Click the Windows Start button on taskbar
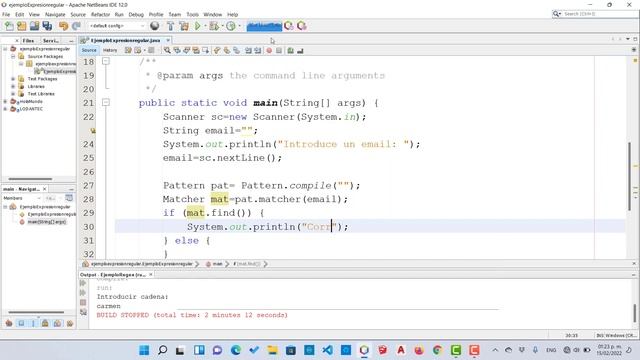This screenshot has height=360, width=640. tap(144, 350)
